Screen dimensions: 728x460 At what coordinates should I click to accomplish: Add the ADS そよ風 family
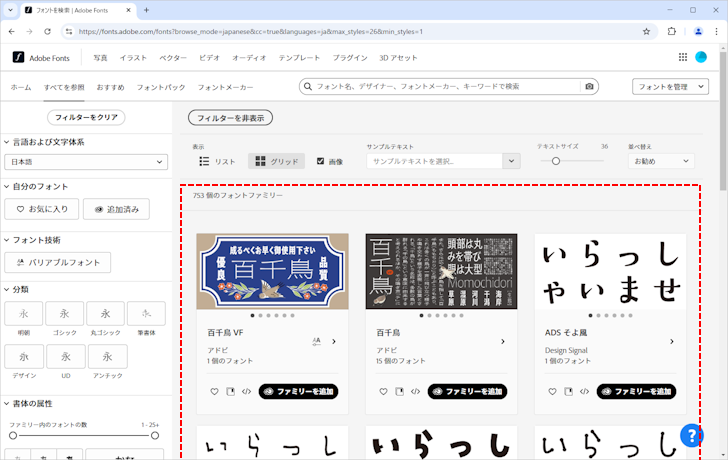point(636,391)
